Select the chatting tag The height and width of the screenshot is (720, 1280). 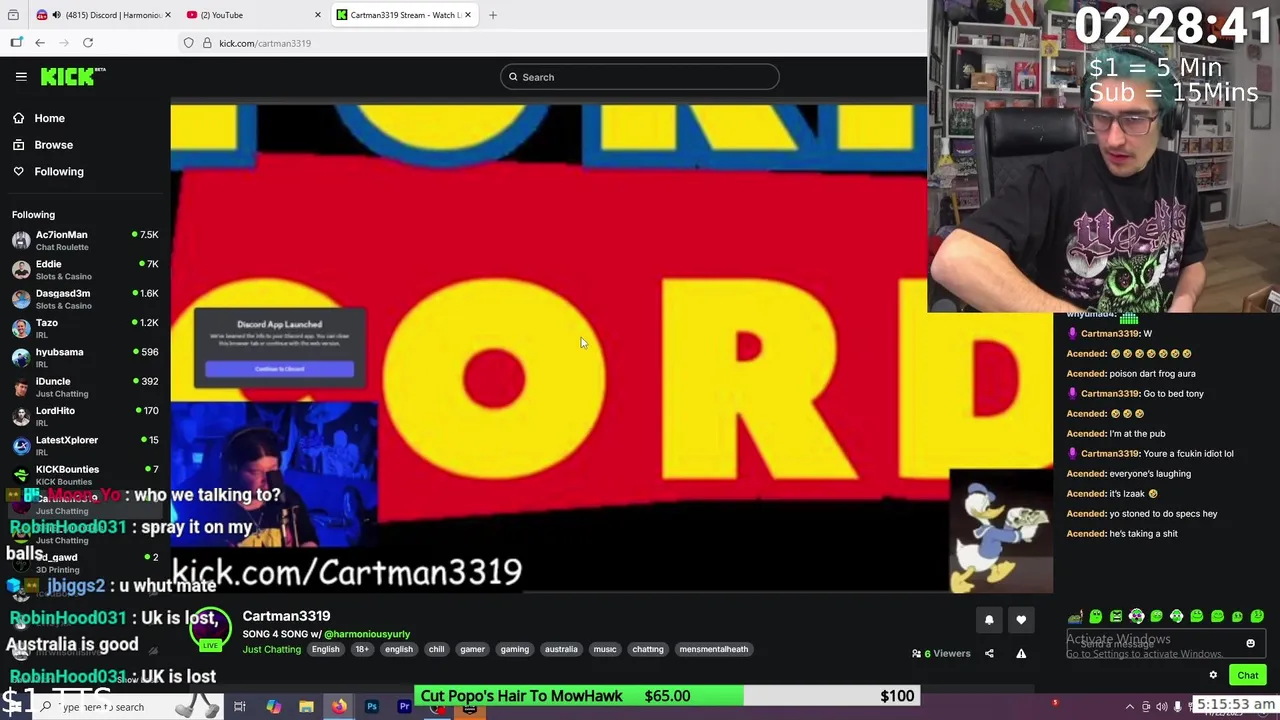click(648, 650)
